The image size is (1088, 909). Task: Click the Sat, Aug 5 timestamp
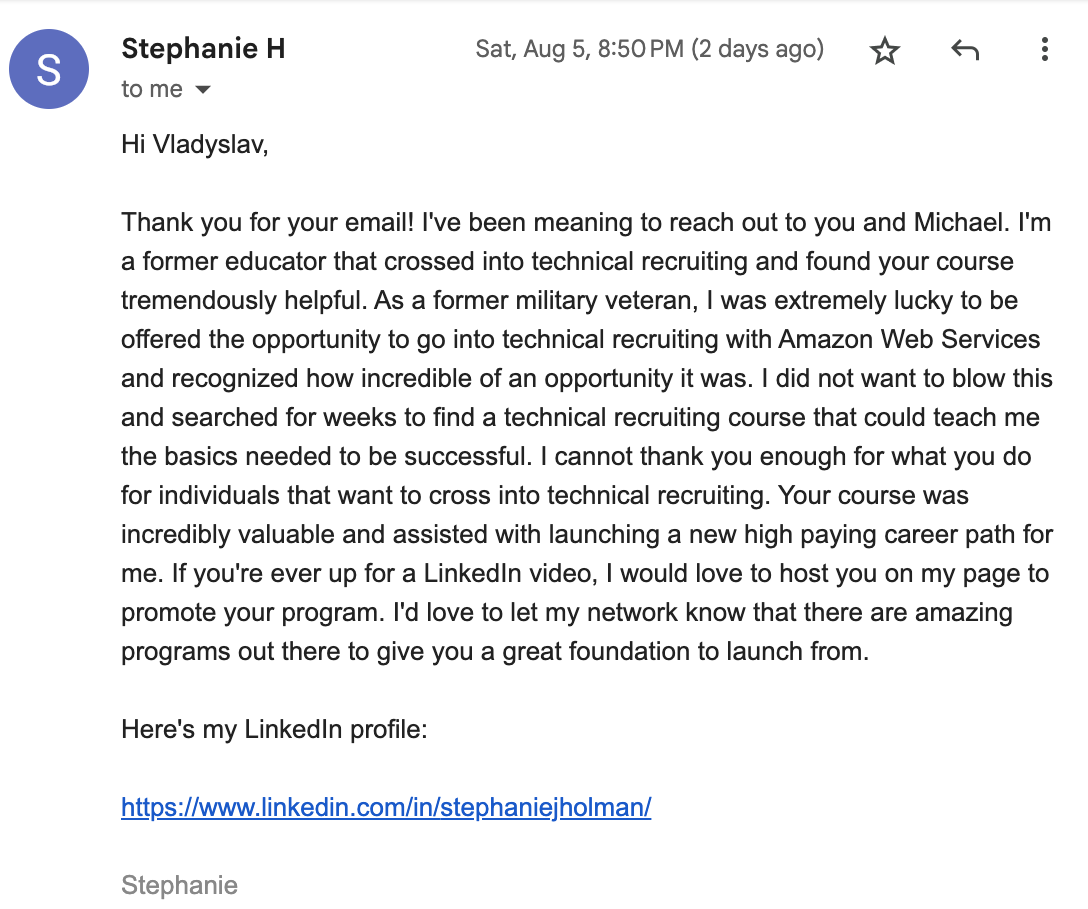point(579,49)
